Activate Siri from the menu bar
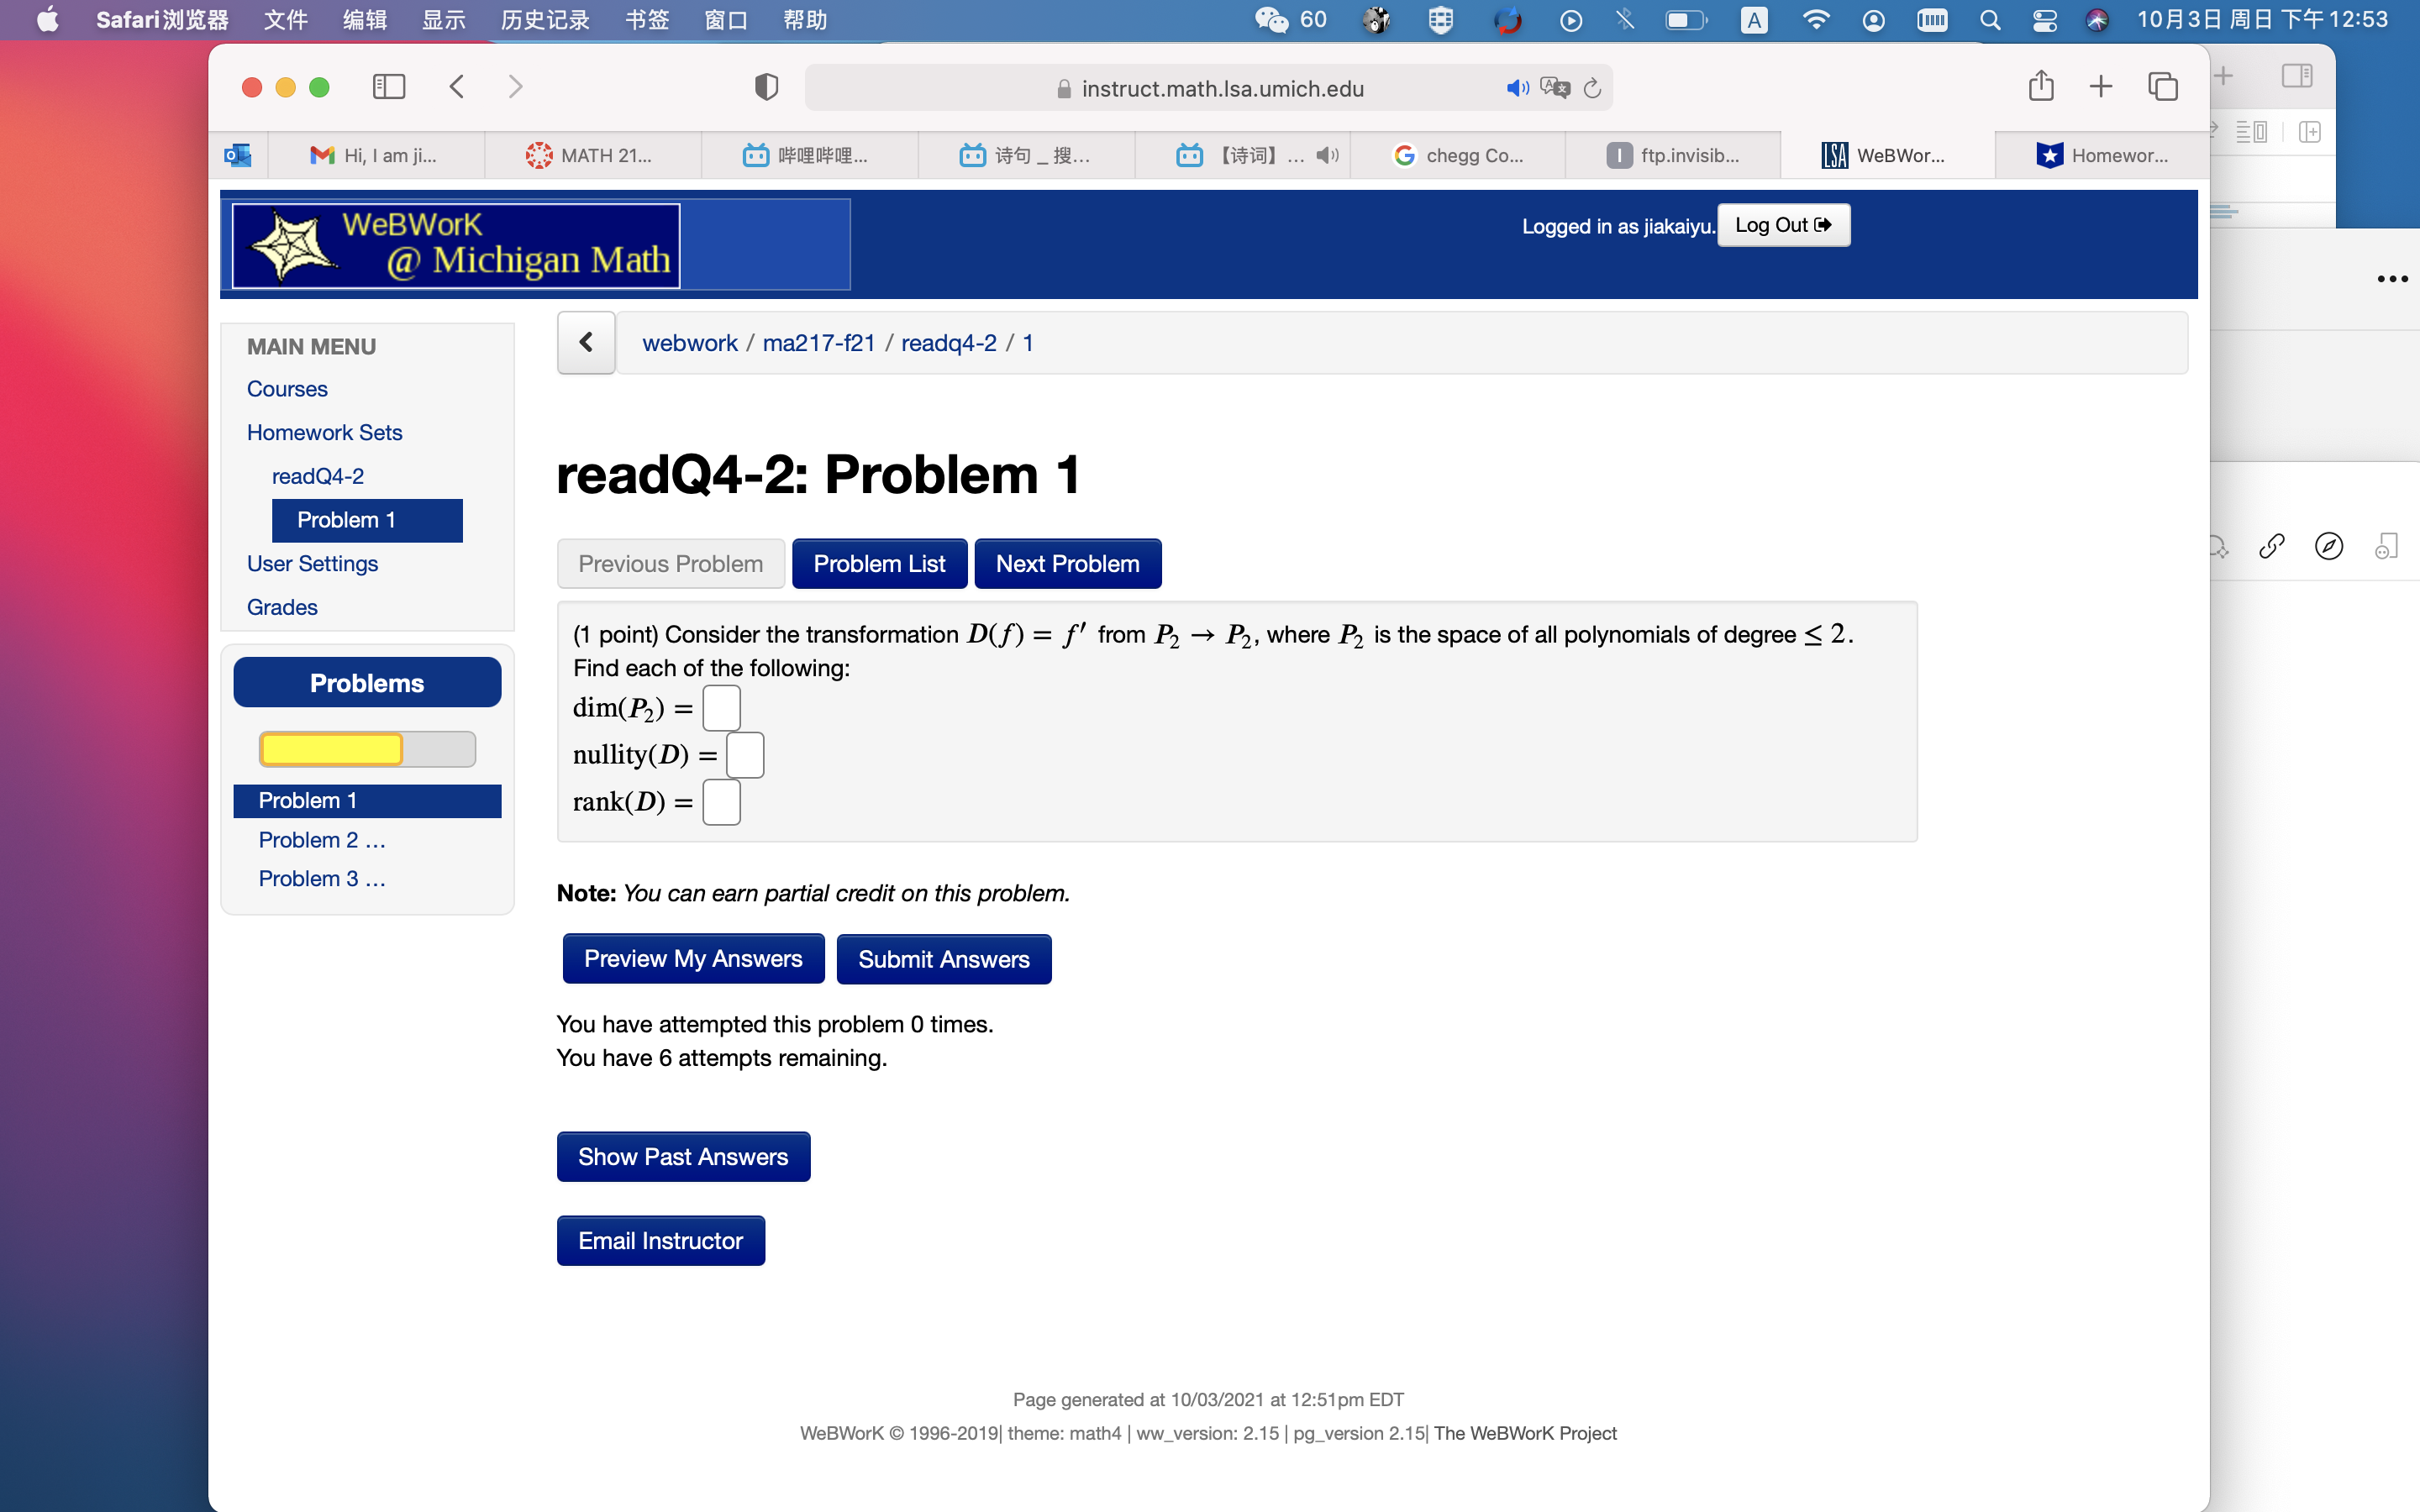This screenshot has width=2420, height=1512. [2097, 20]
